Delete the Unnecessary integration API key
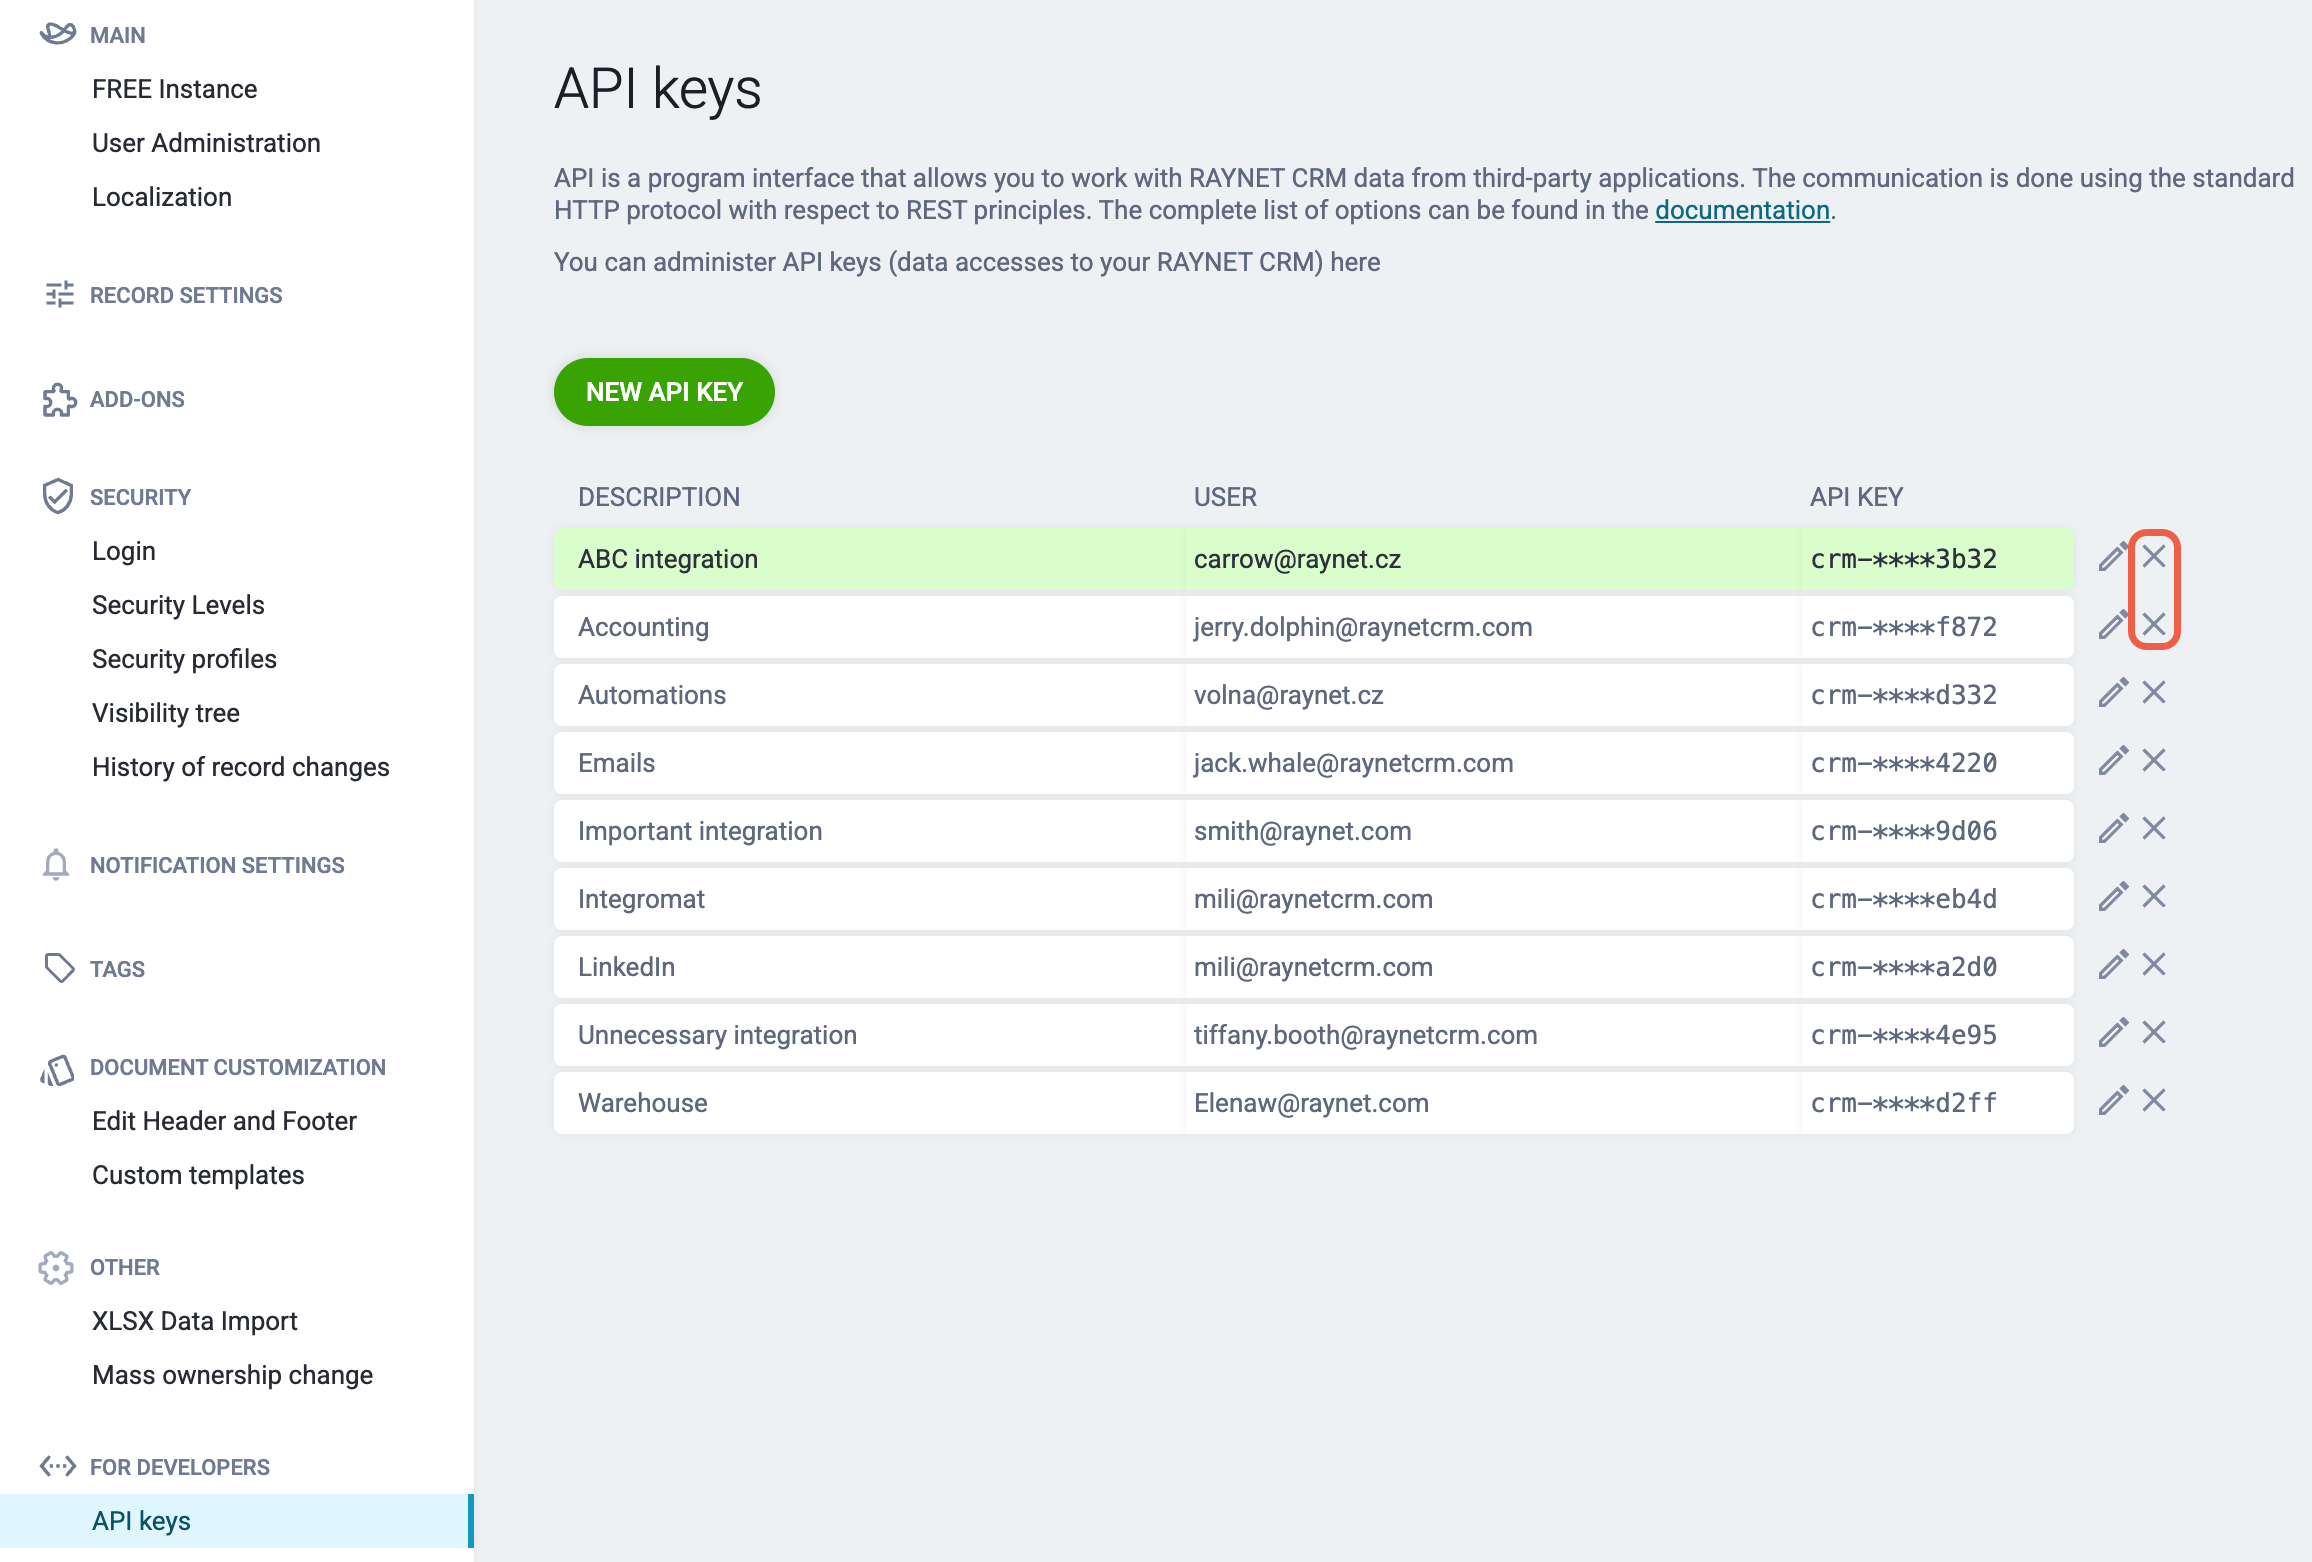The height and width of the screenshot is (1562, 2312). (x=2154, y=1032)
